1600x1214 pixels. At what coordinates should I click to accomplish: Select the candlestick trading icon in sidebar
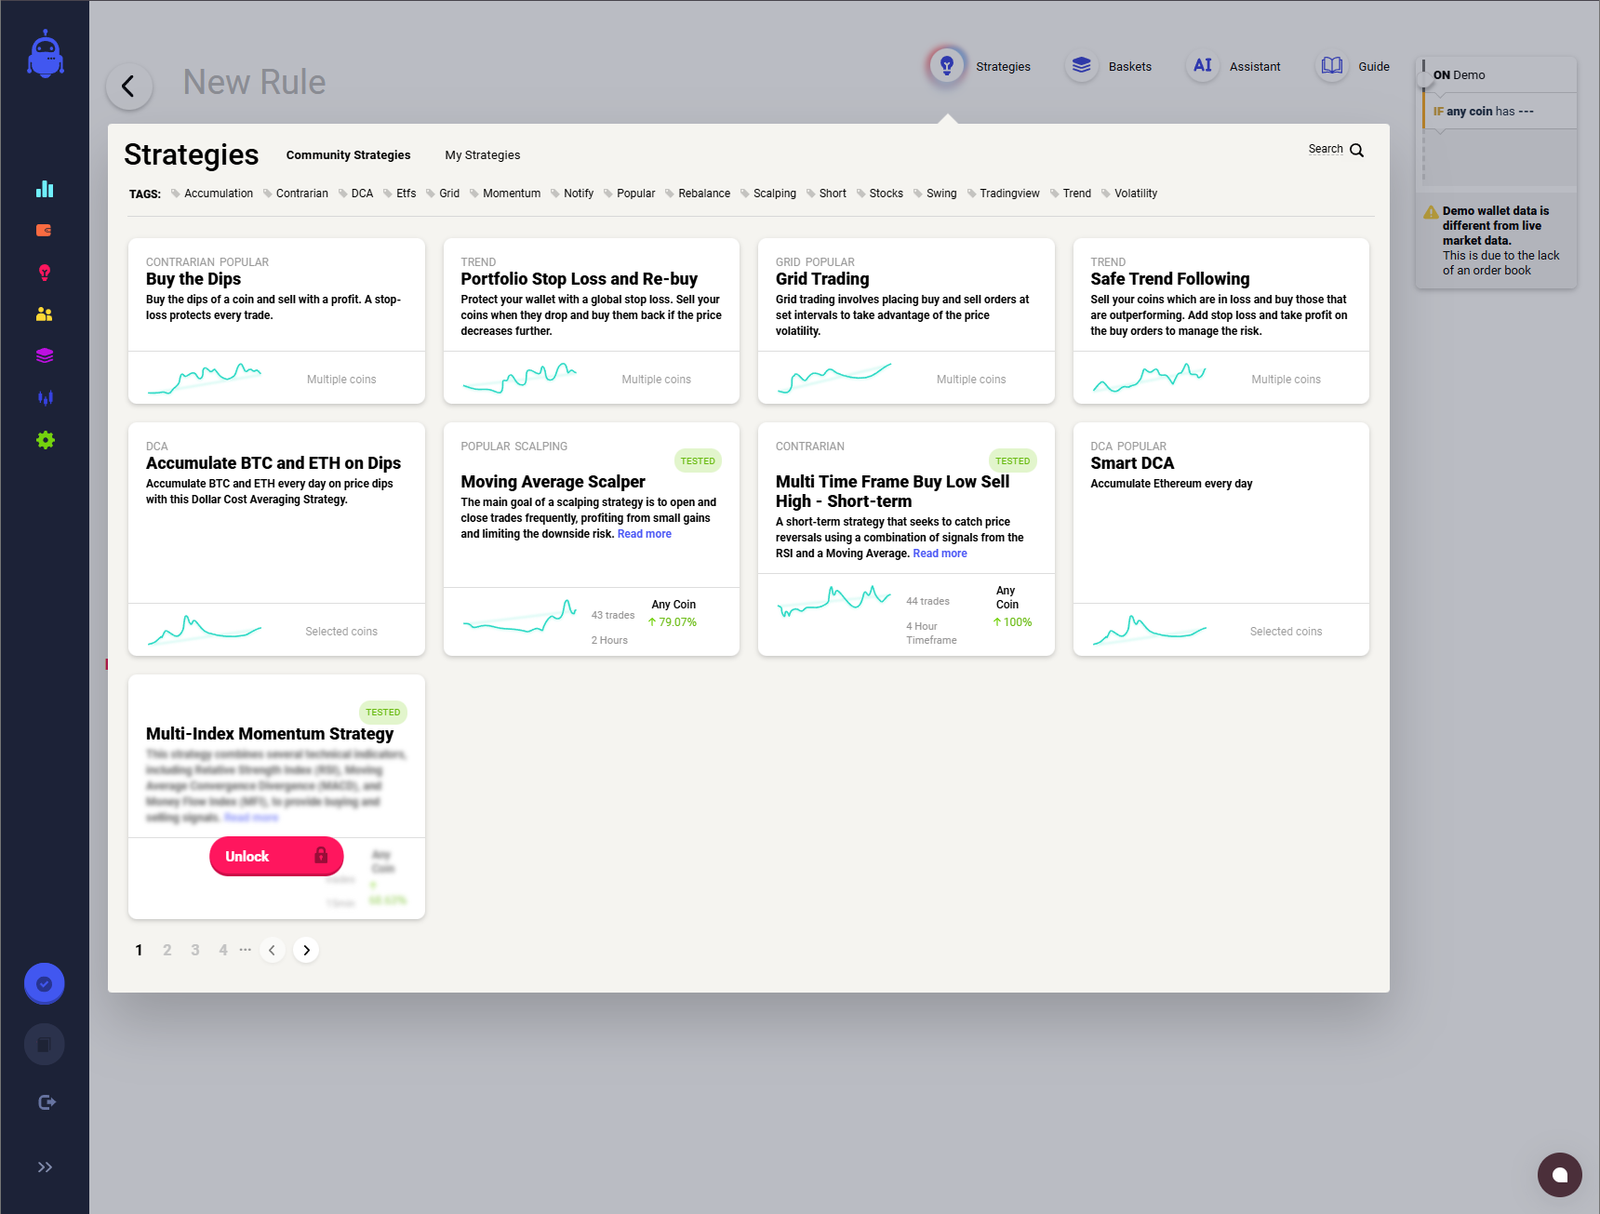(x=44, y=397)
